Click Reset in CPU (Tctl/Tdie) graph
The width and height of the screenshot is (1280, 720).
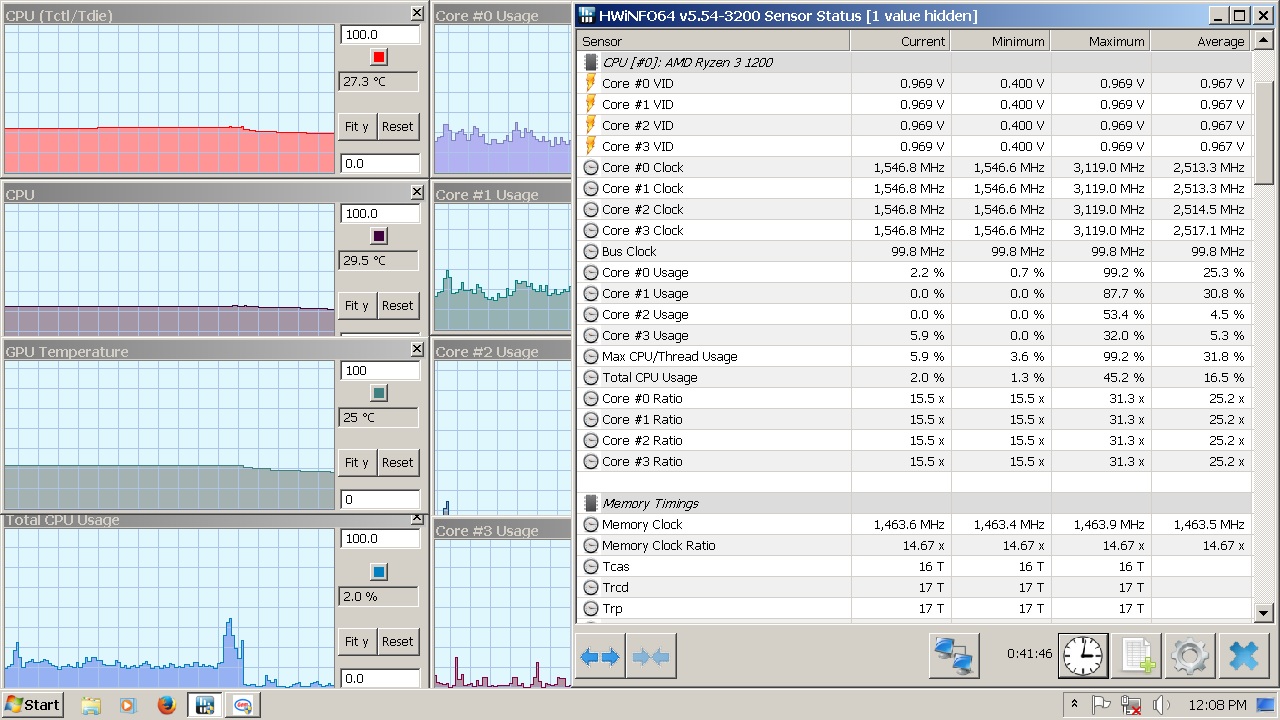[x=397, y=127]
